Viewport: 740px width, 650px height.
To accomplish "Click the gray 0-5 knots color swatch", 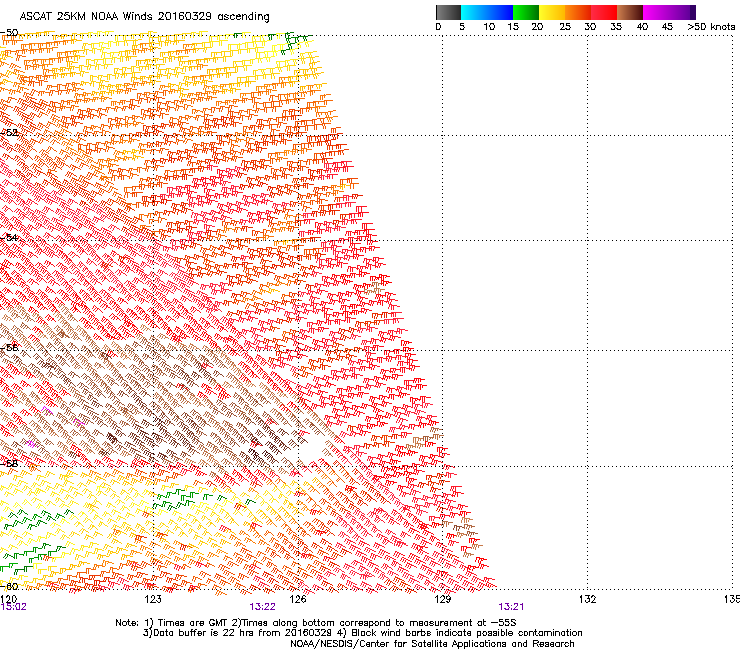I will point(448,12).
